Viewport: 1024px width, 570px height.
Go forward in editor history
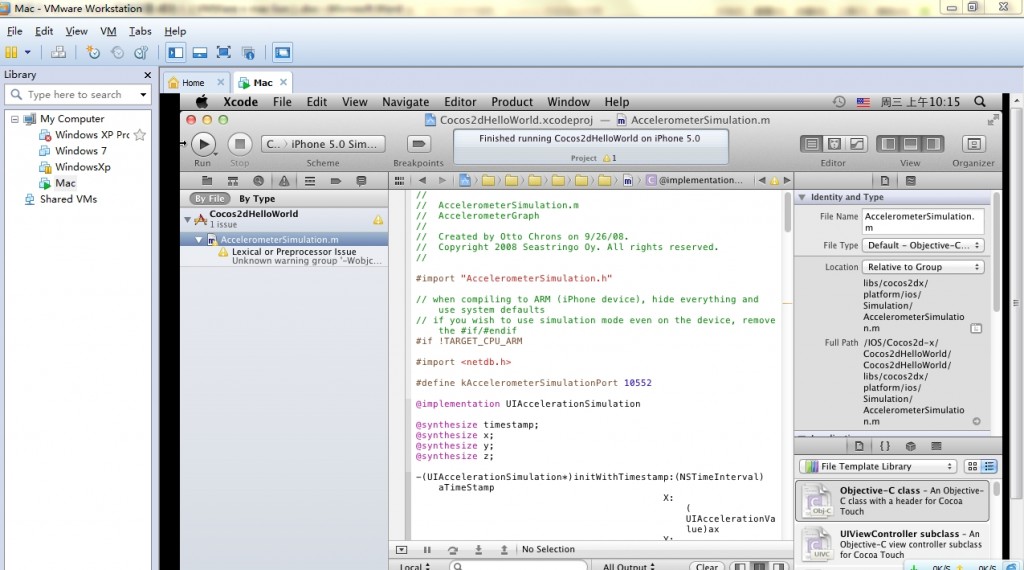click(x=442, y=181)
